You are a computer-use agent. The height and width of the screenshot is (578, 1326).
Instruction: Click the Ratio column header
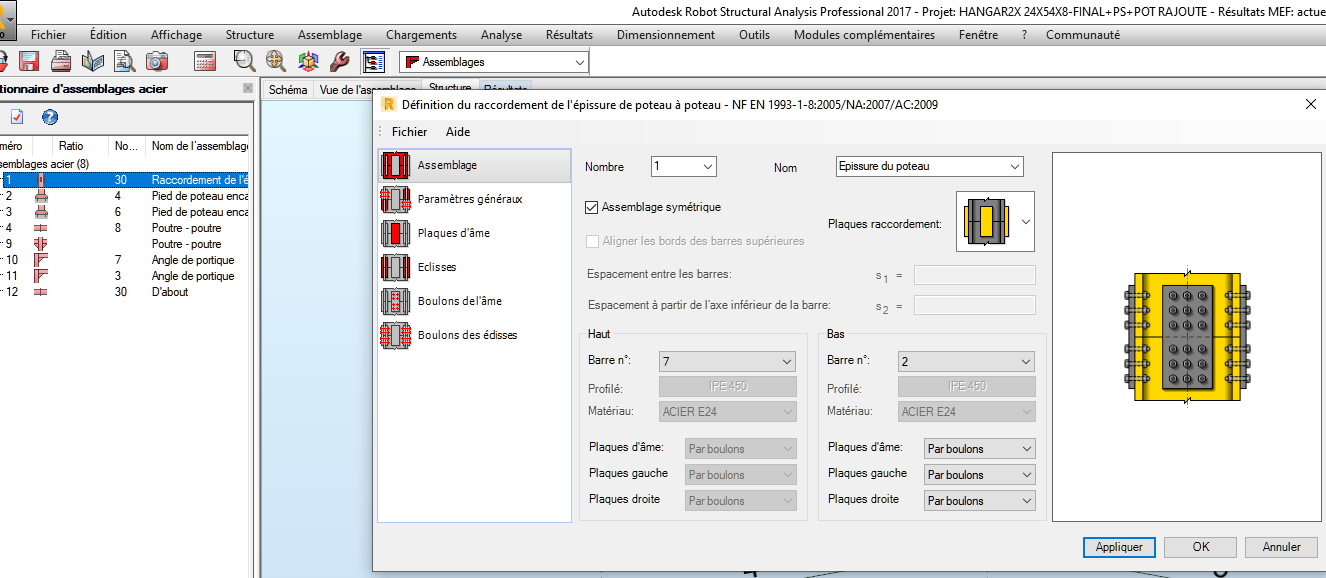coord(71,146)
